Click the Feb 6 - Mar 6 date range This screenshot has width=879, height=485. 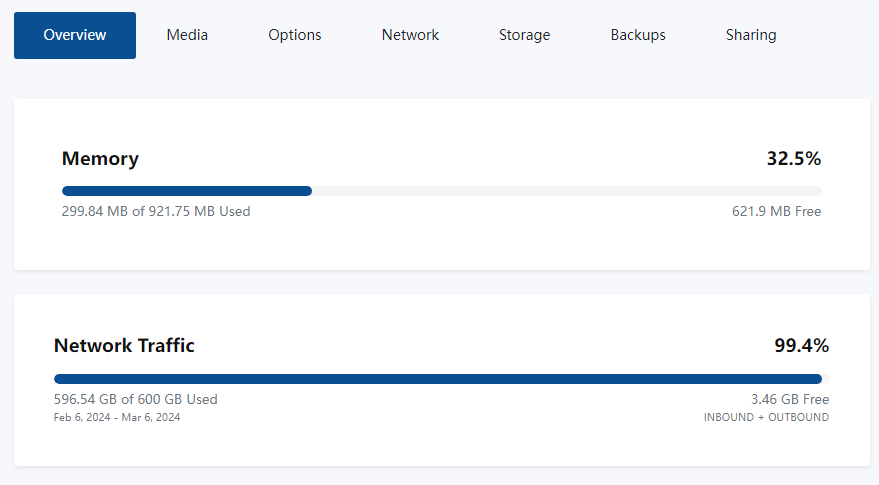tap(117, 417)
